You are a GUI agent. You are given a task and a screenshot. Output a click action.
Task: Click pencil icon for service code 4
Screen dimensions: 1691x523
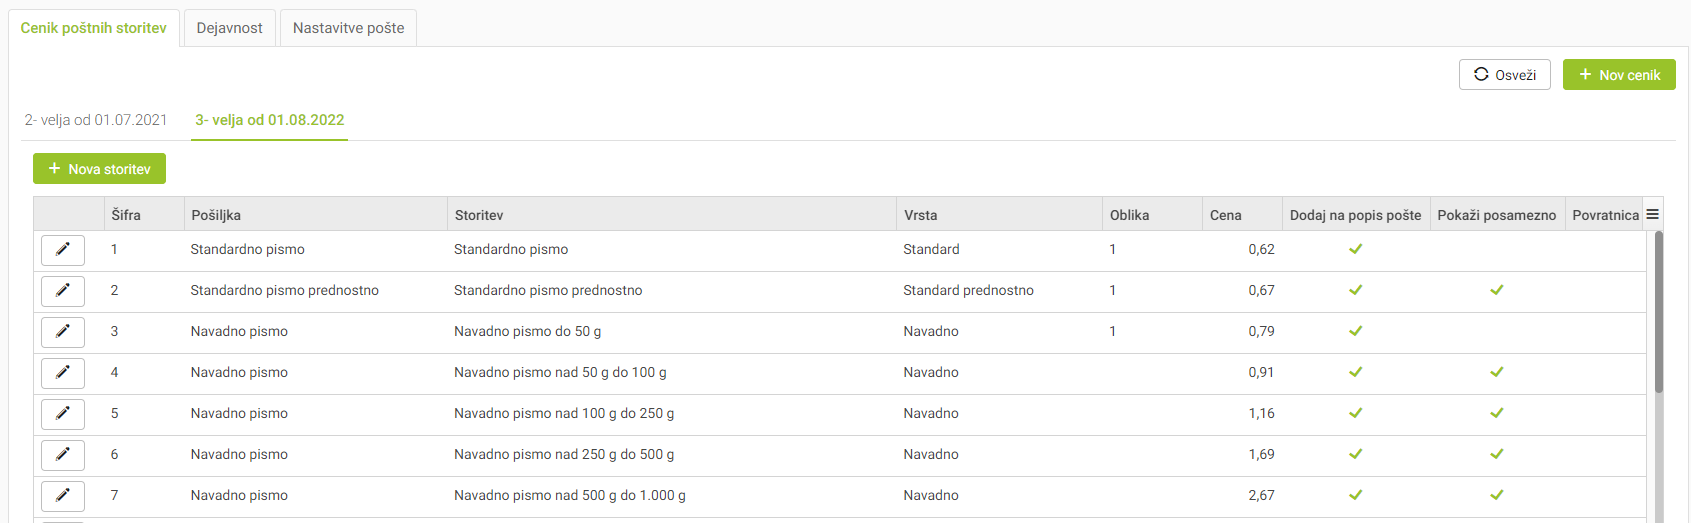coord(63,373)
